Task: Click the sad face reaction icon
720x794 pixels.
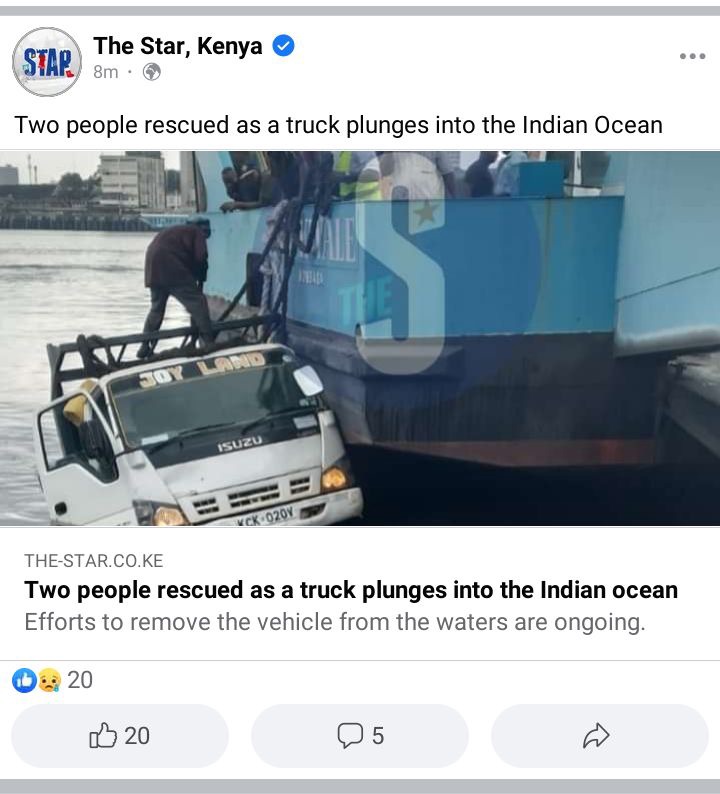Action: 50,680
